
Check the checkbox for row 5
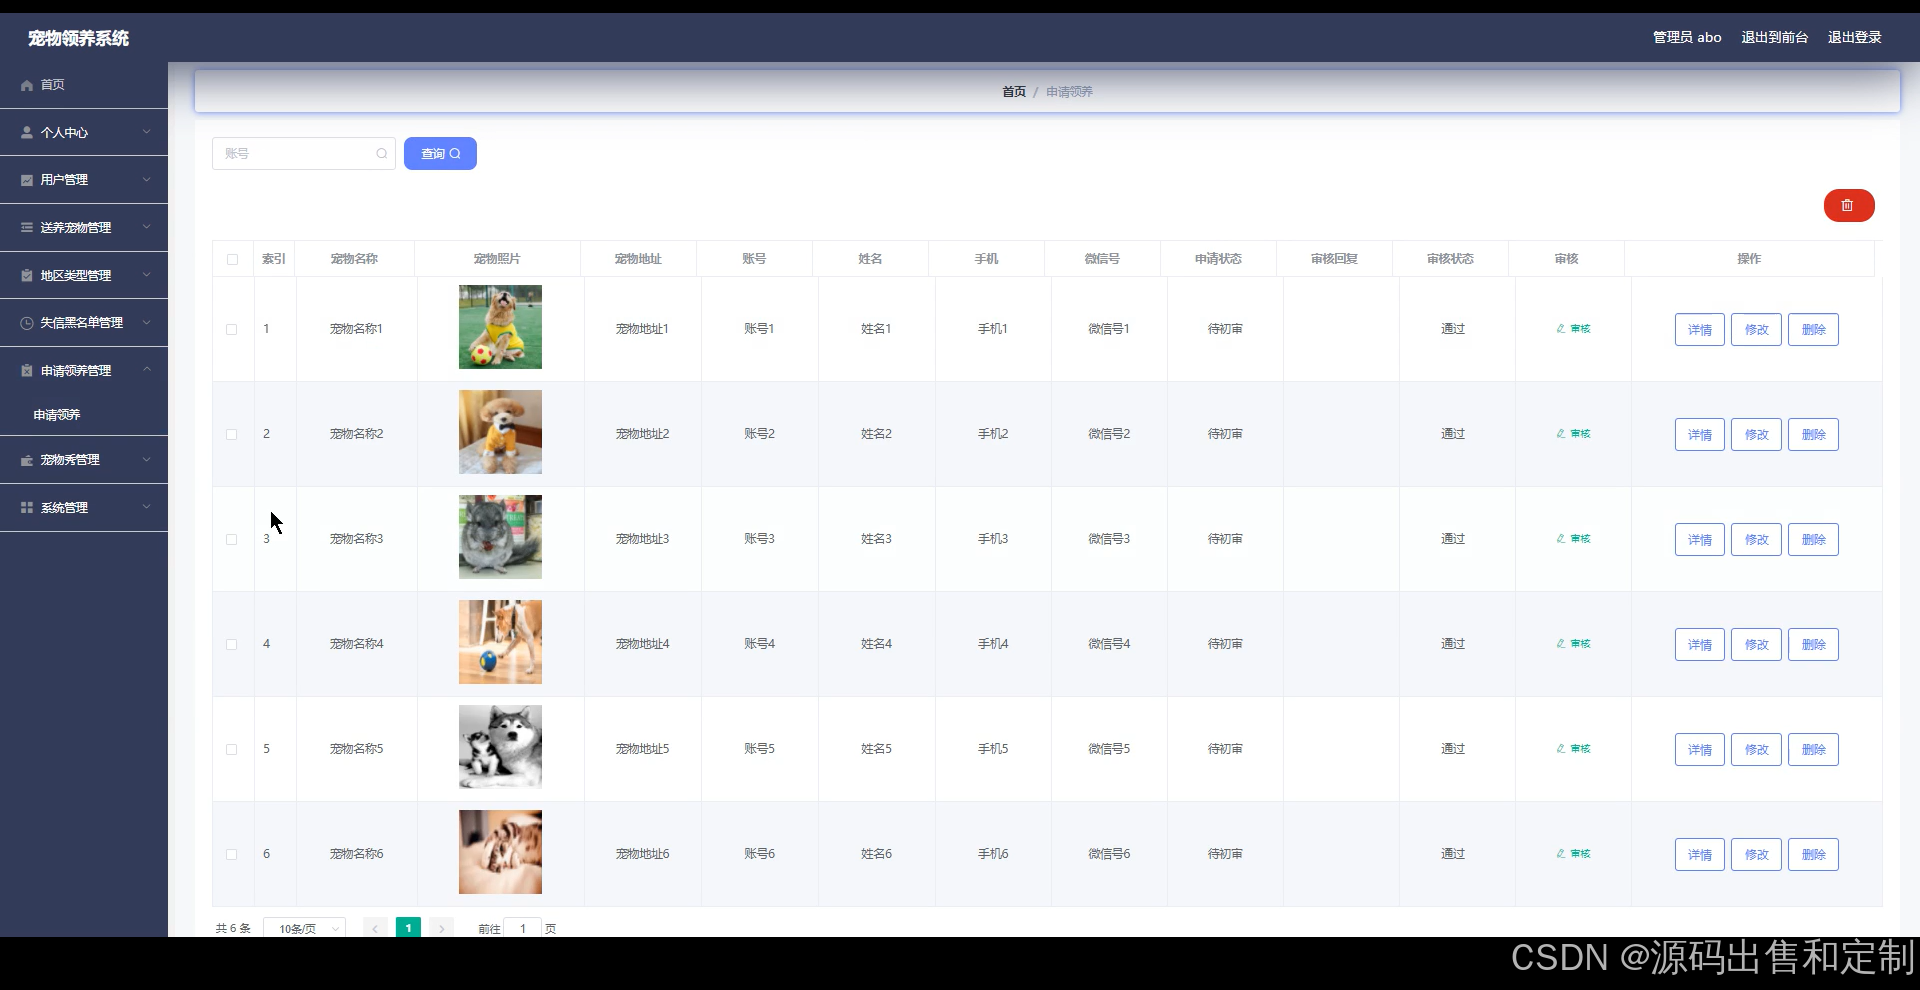click(x=231, y=749)
